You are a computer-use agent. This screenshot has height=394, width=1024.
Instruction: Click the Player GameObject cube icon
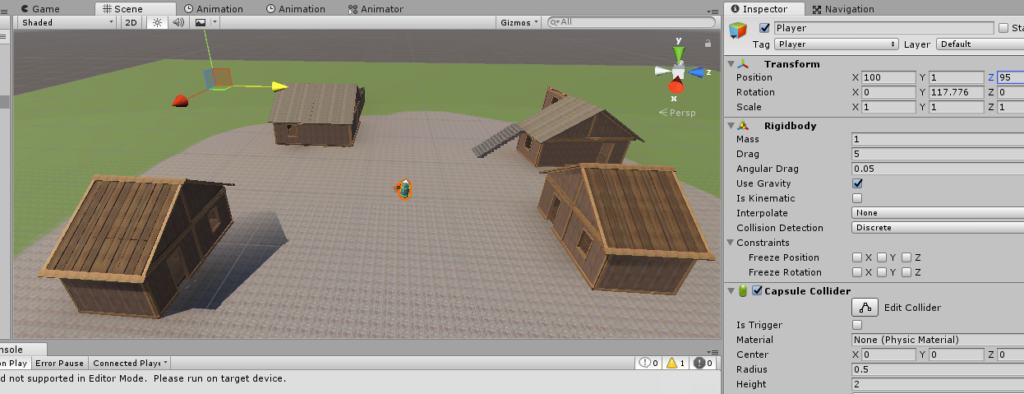click(739, 31)
